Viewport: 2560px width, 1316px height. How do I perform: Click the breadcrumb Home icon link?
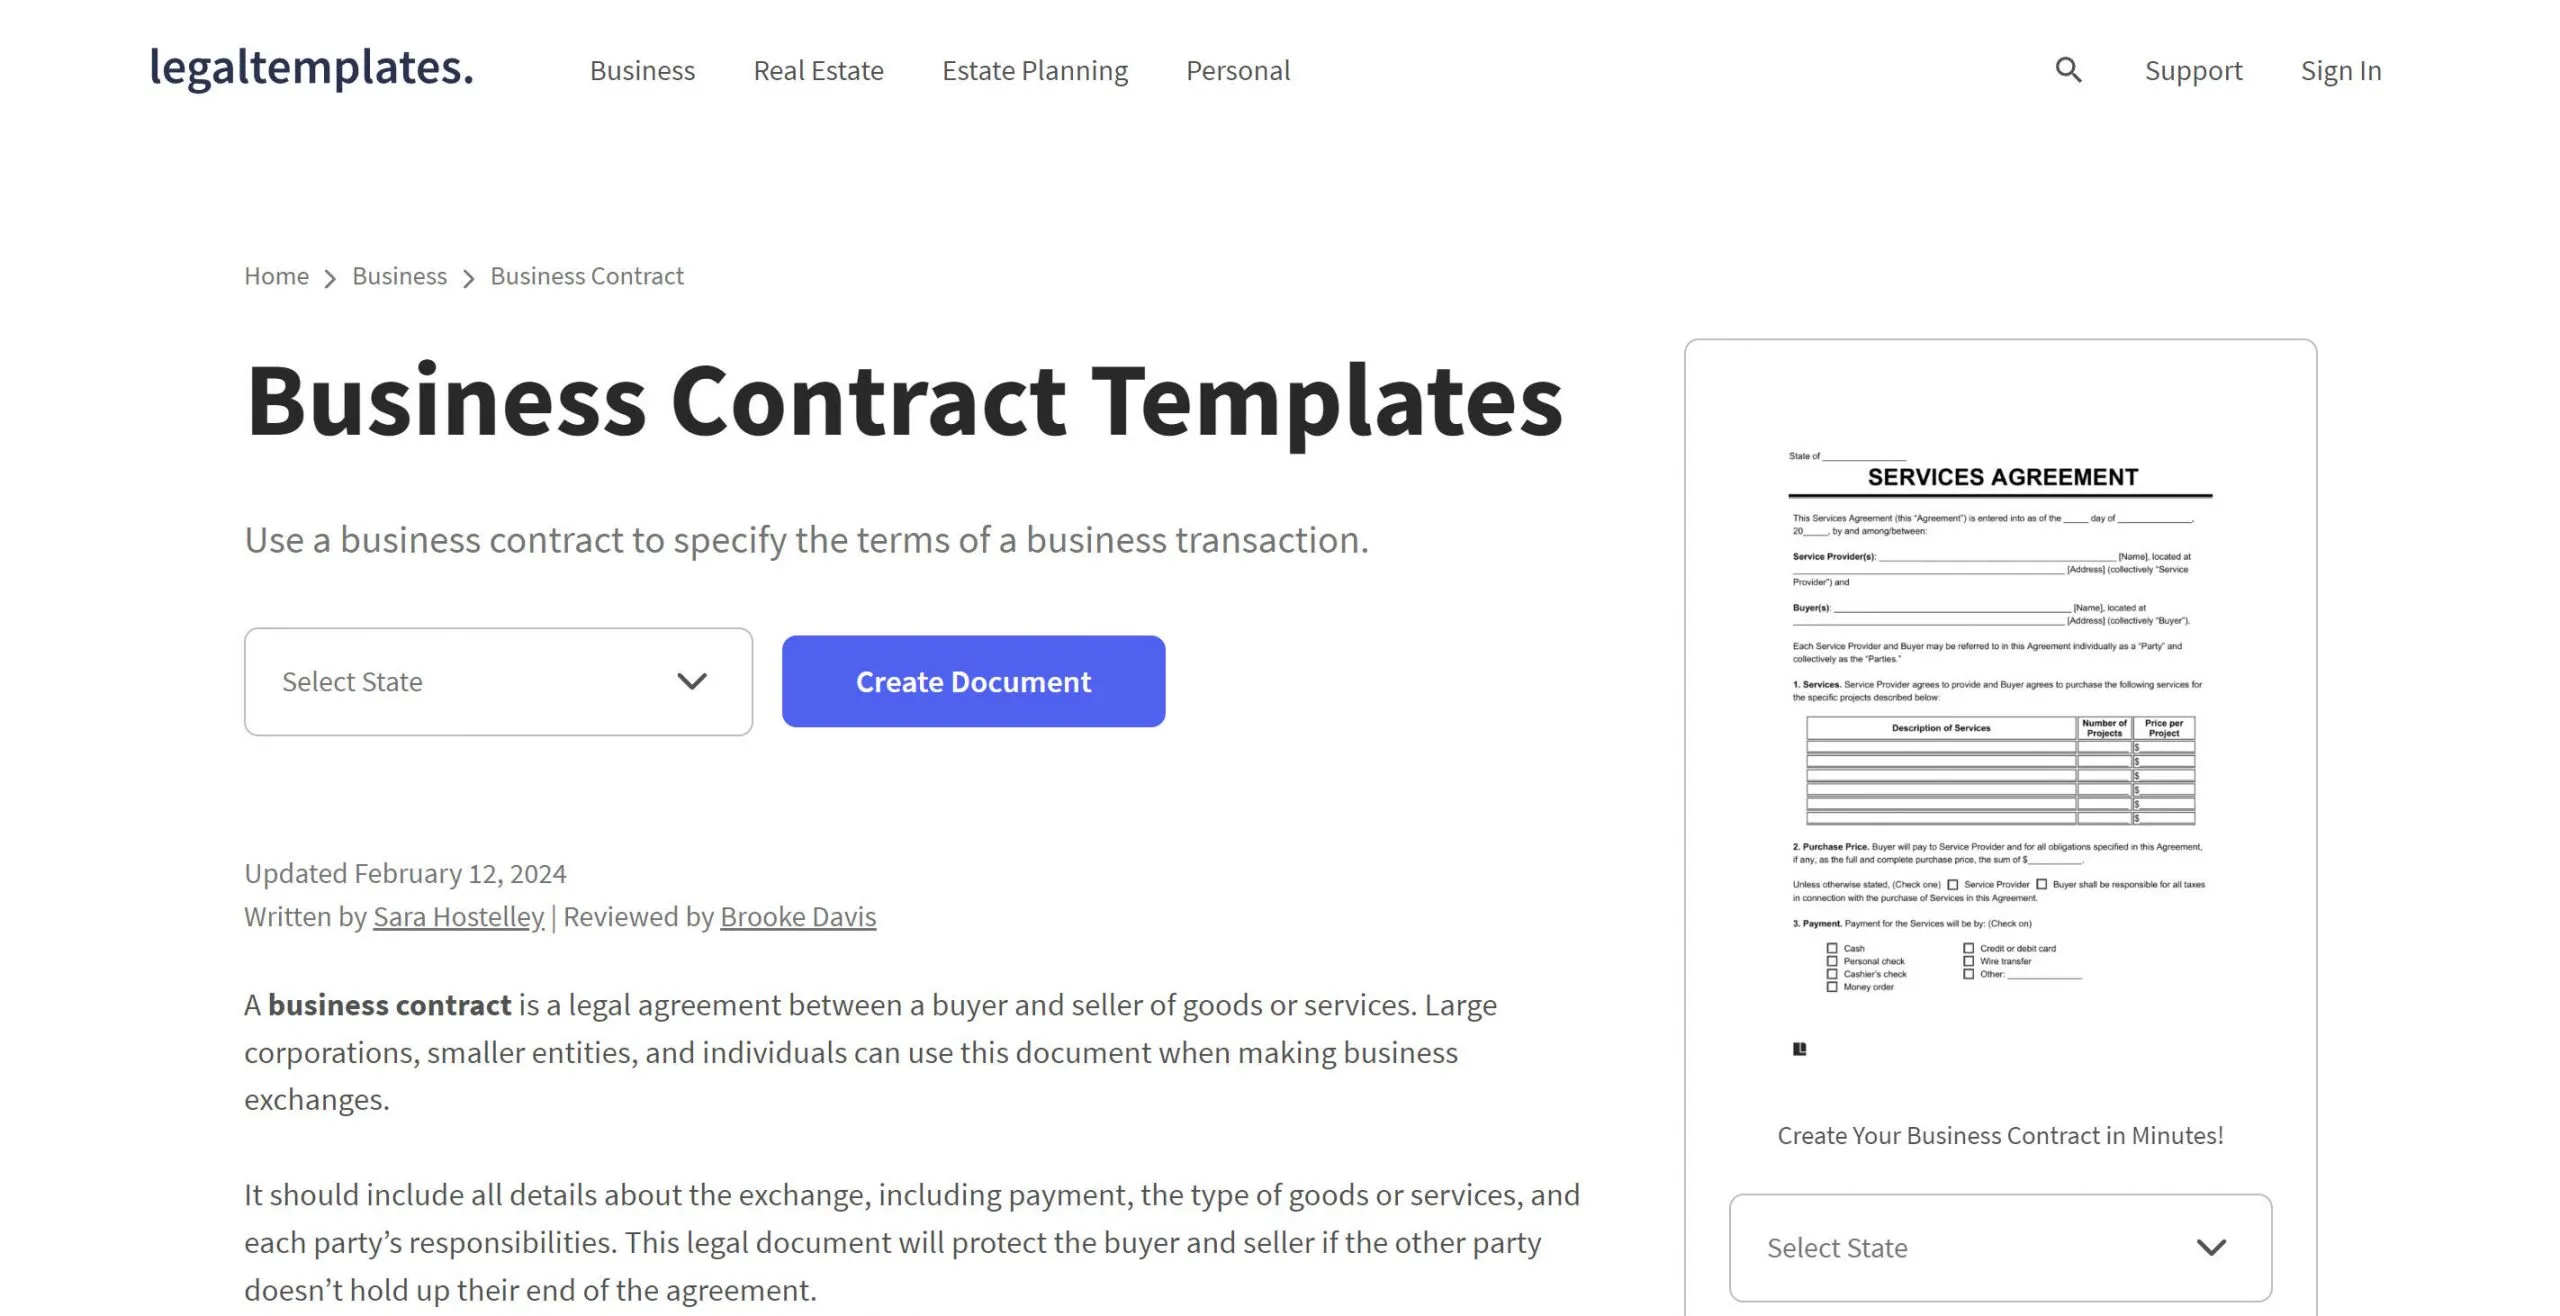pyautogui.click(x=275, y=275)
